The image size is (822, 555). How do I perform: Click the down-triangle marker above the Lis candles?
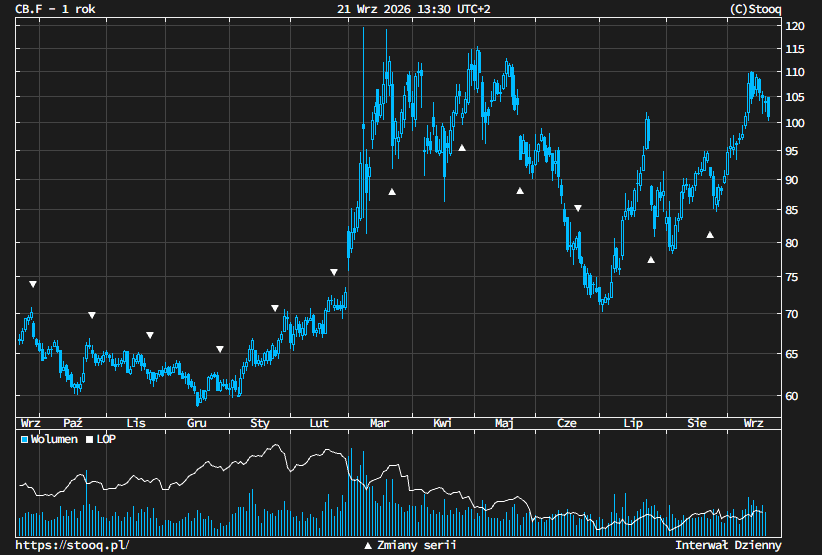click(150, 335)
